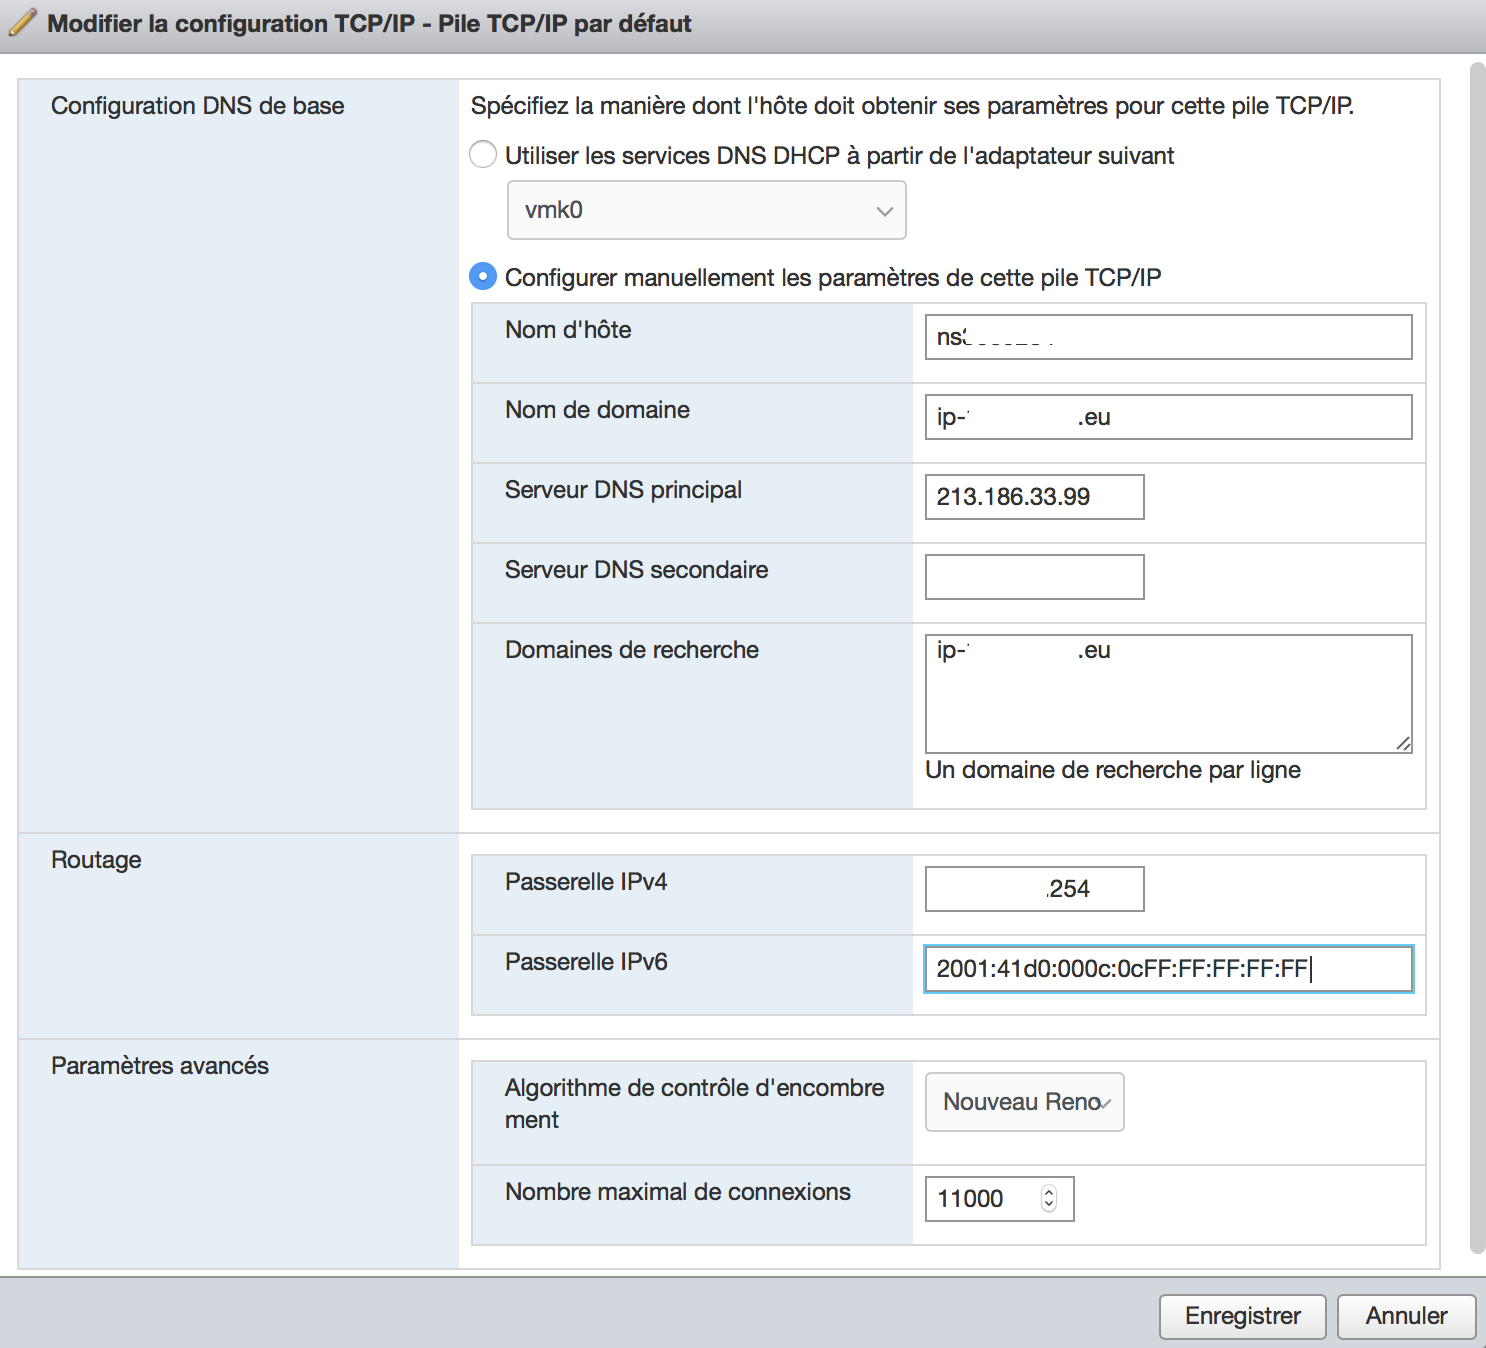This screenshot has height=1348, width=1486.
Task: Click the vertical scrollbar on the right
Action: 1476,650
